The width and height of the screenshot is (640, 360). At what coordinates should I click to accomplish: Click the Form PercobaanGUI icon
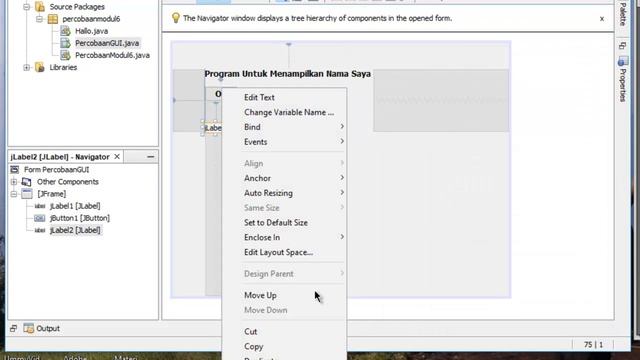pos(15,169)
